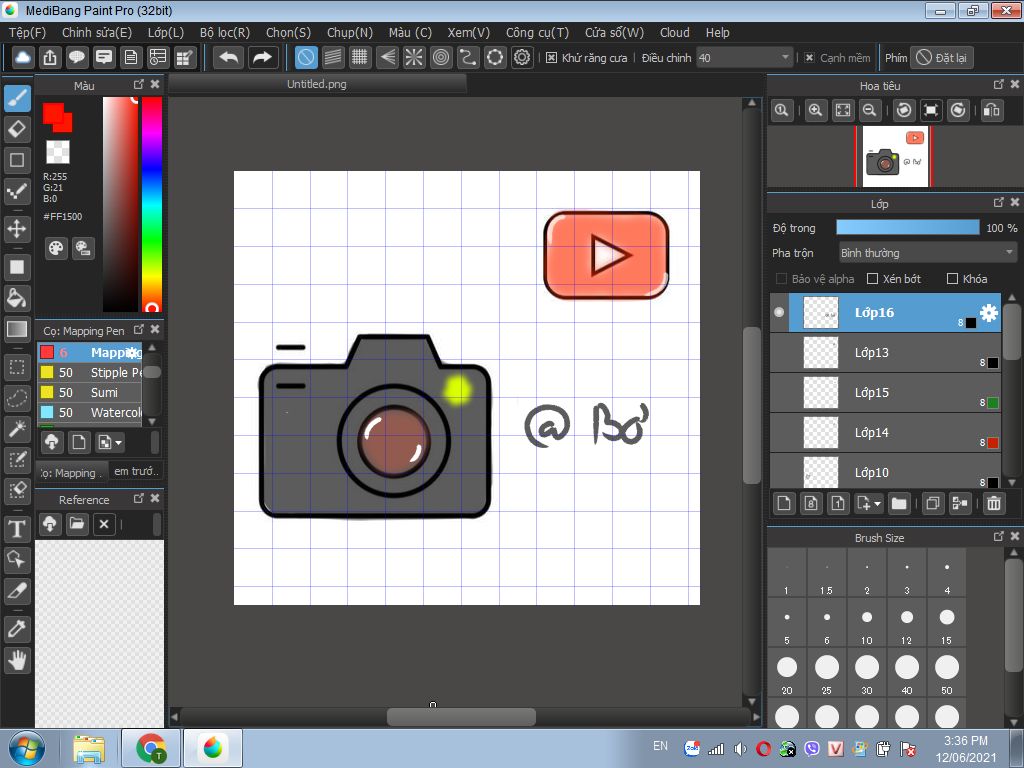Screen dimensions: 1024x768
Task: Create a new layer folder
Action: (x=899, y=504)
